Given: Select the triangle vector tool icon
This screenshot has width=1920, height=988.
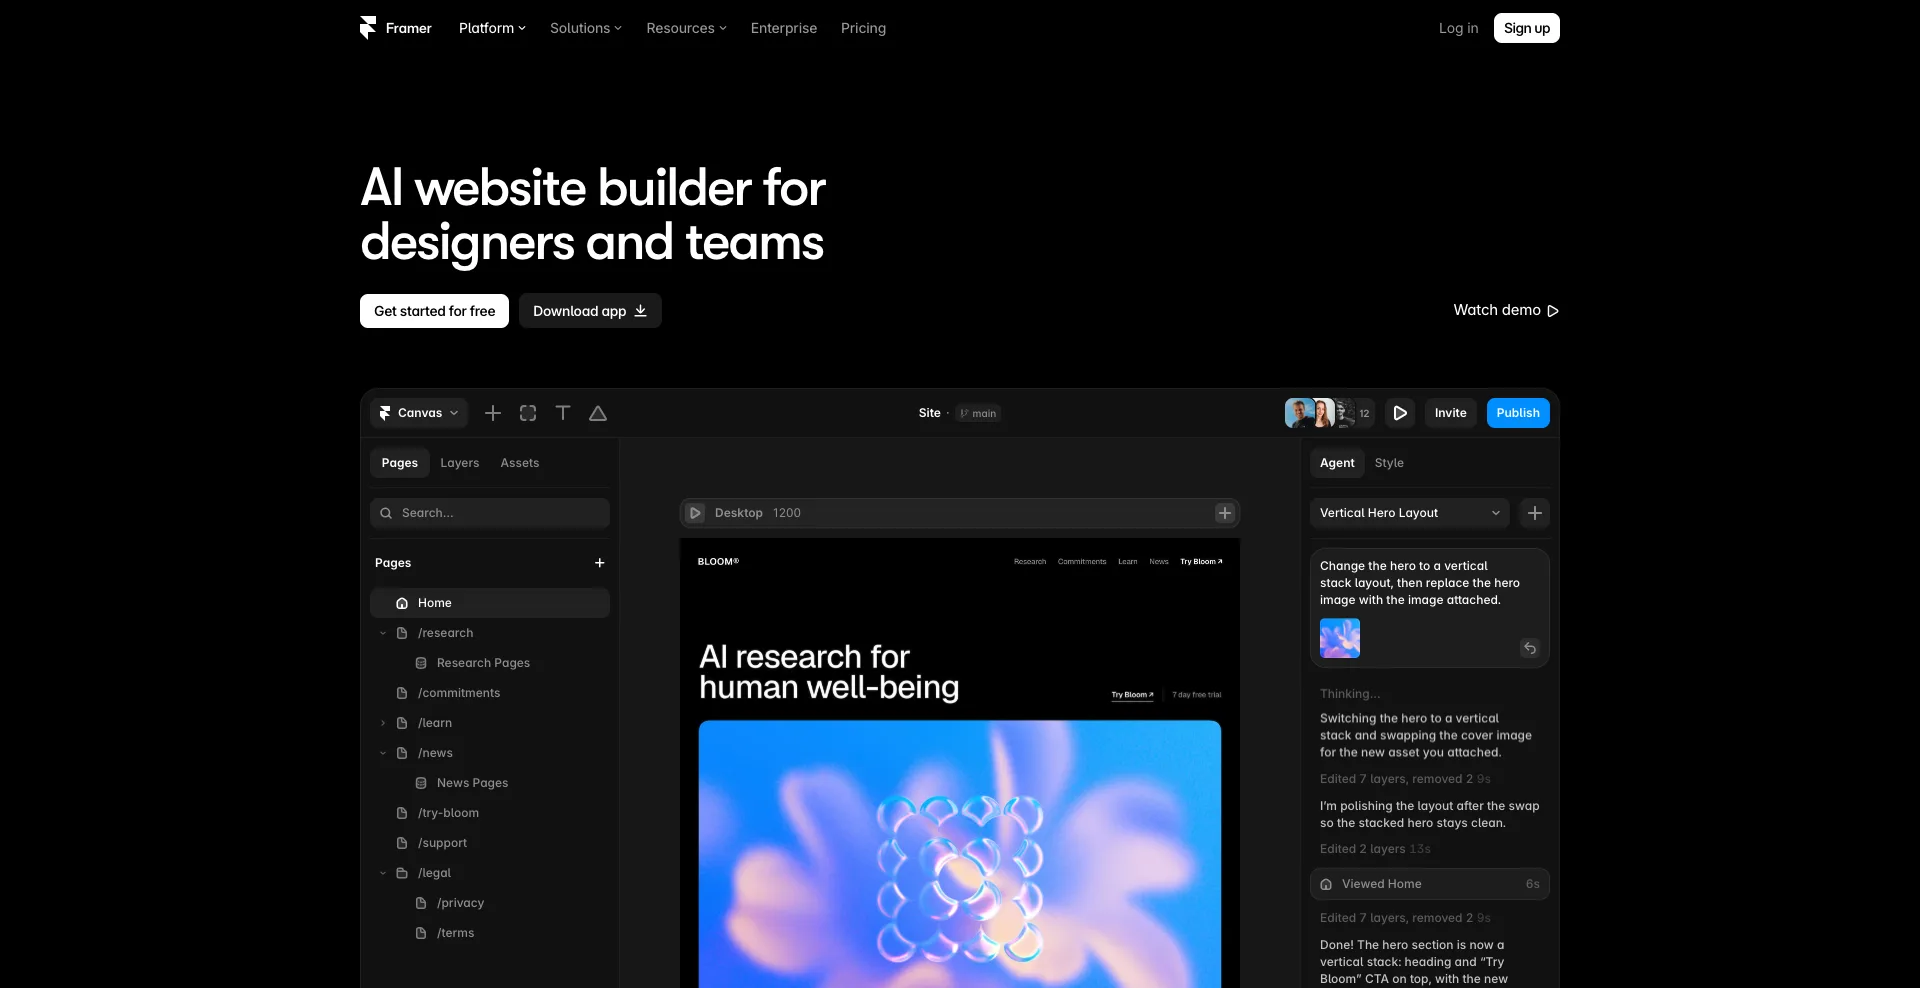Looking at the screenshot, I should tap(598, 413).
